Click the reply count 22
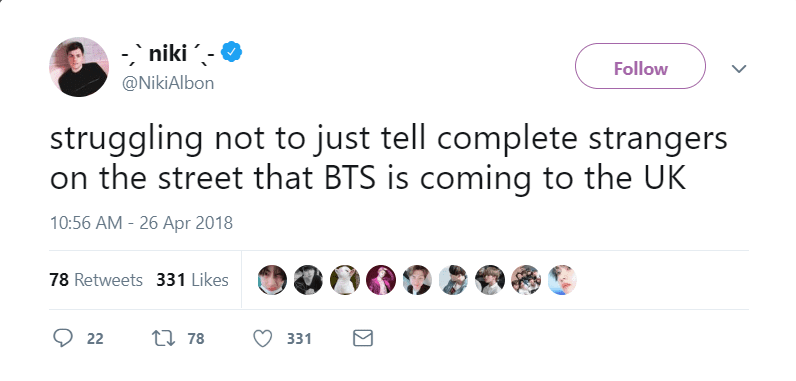The width and height of the screenshot is (796, 381). pos(95,338)
